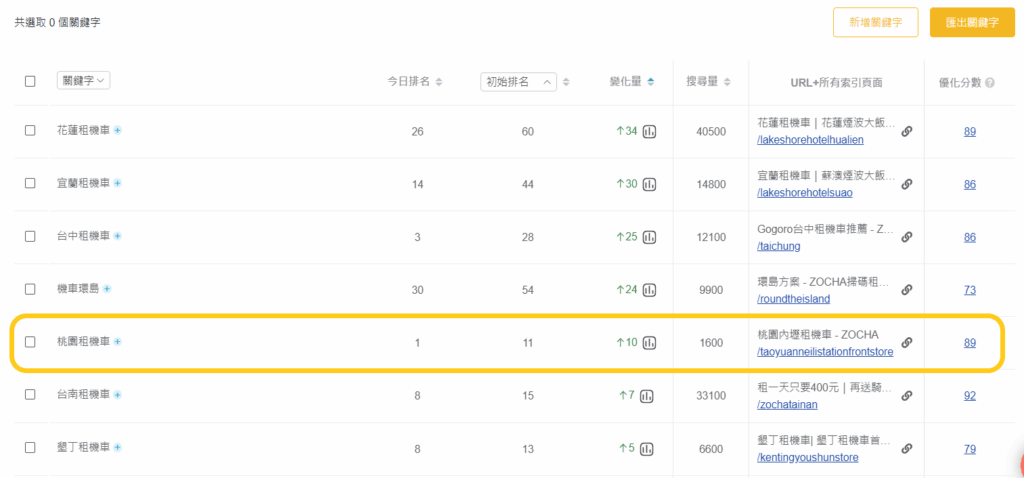Click the plus icon next to 台南租機車
The width and height of the screenshot is (1024, 478).
(117, 395)
